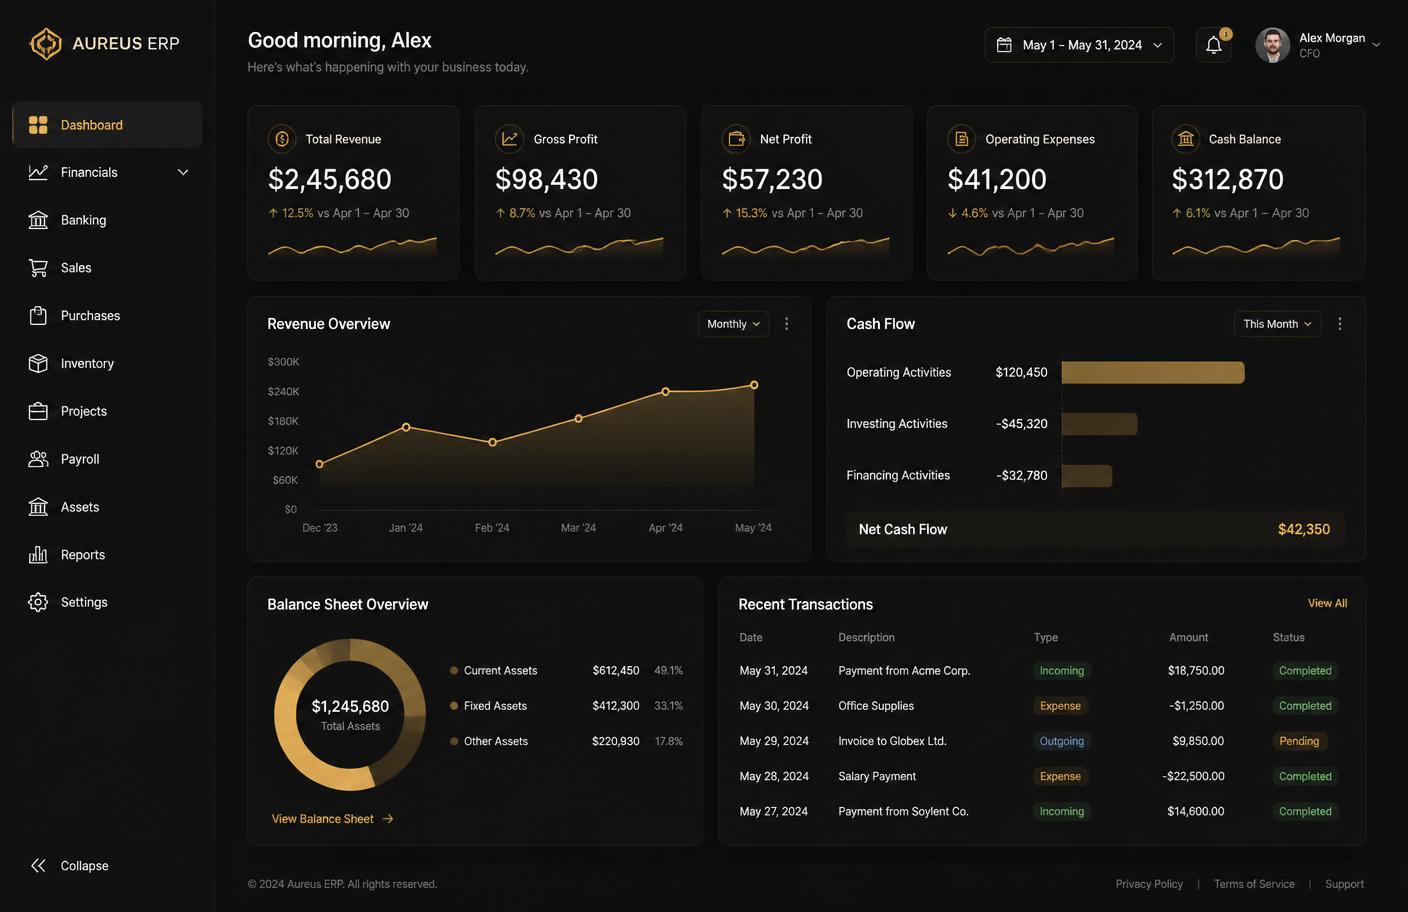Screen dimensions: 1408x912
Task: Click the Inventory box icon in sidebar
Action: [x=38, y=363]
